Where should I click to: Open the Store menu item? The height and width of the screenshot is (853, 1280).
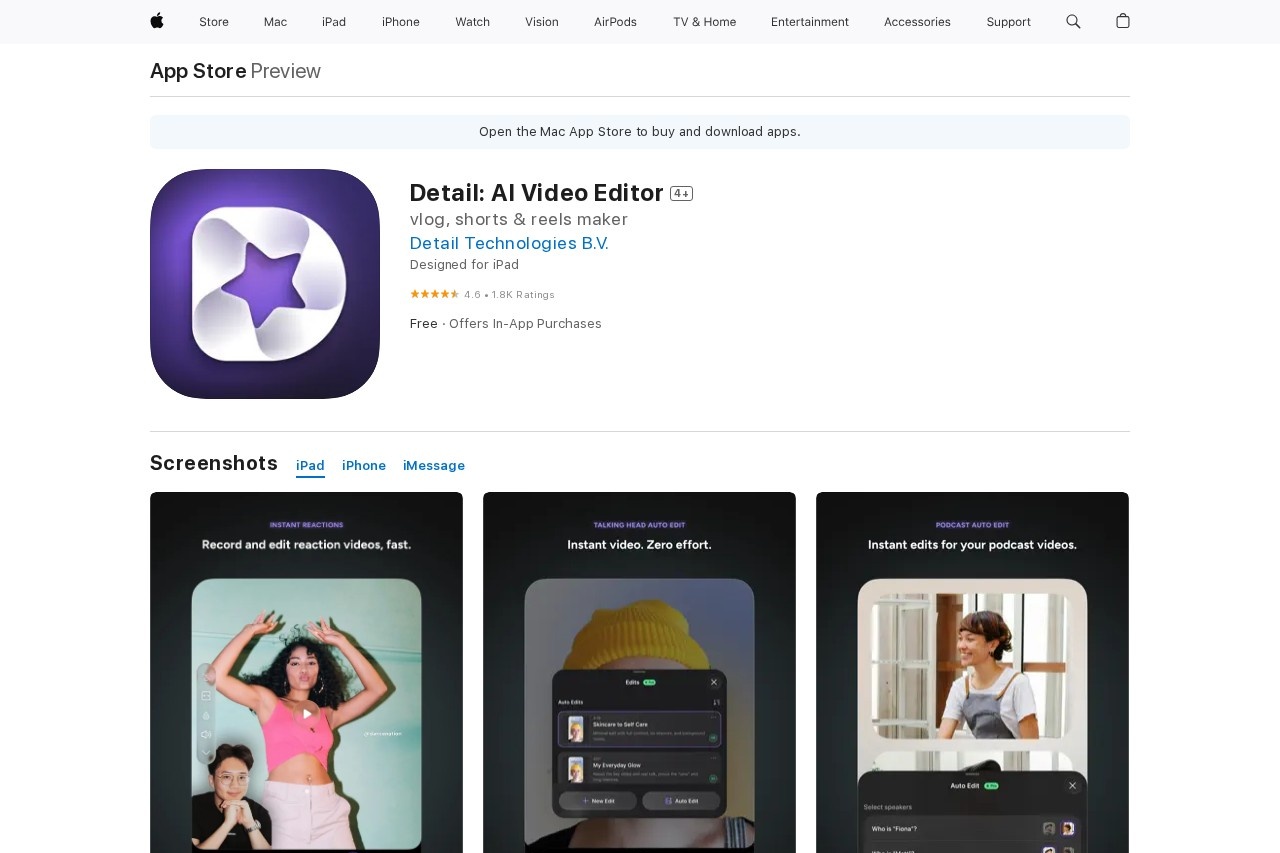click(x=214, y=22)
